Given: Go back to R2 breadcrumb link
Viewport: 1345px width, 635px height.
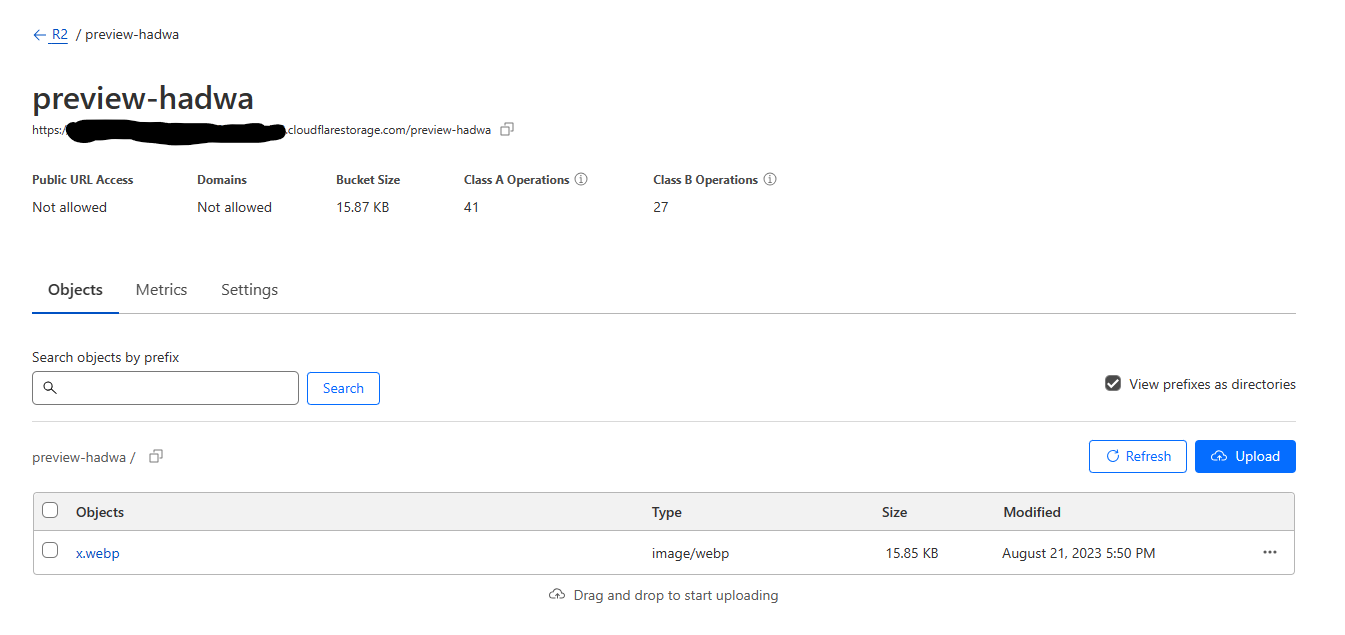Looking at the screenshot, I should click(60, 35).
